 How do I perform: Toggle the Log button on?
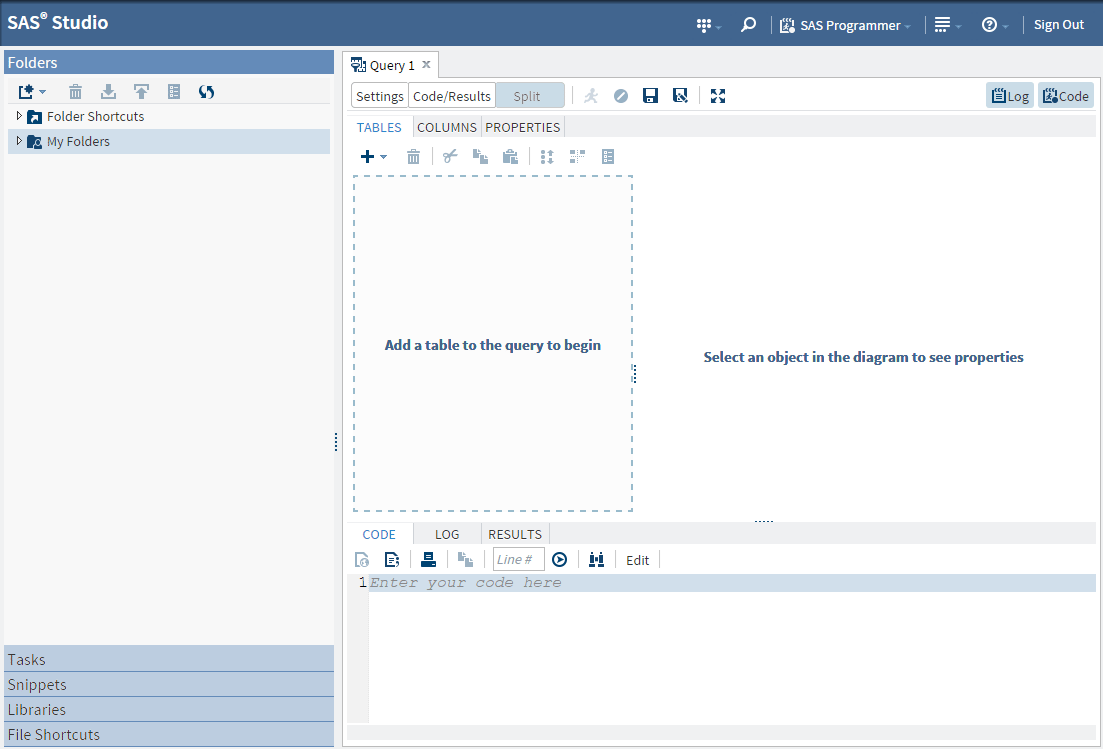1010,96
